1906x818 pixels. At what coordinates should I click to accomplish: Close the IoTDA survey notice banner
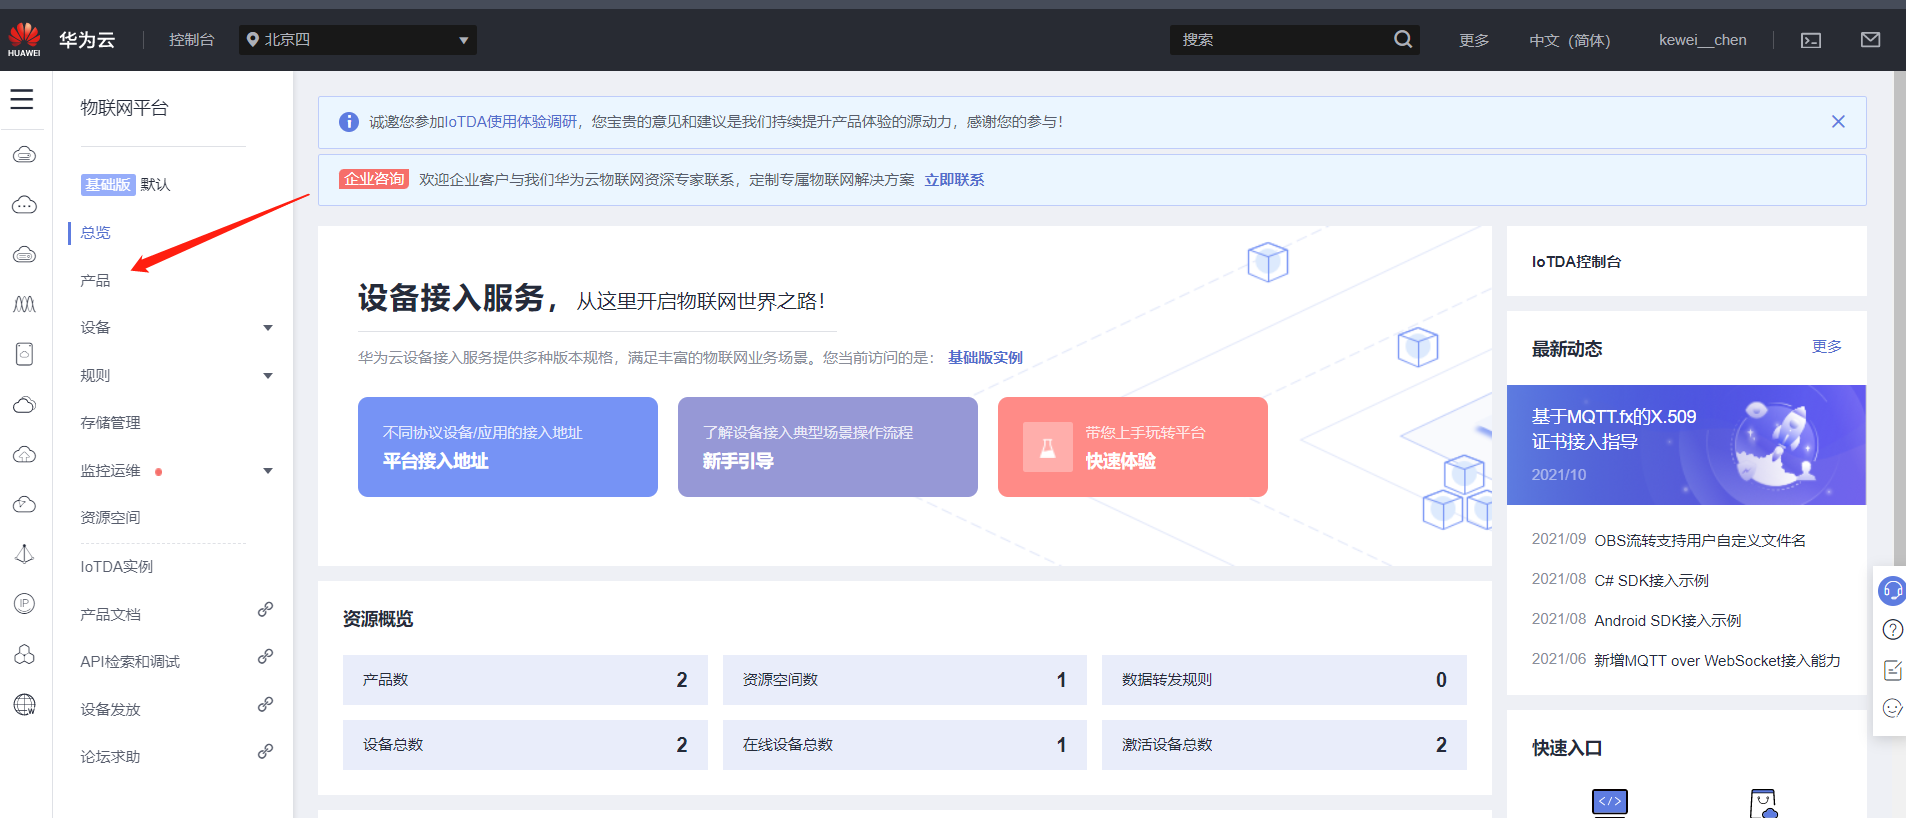[x=1838, y=122]
